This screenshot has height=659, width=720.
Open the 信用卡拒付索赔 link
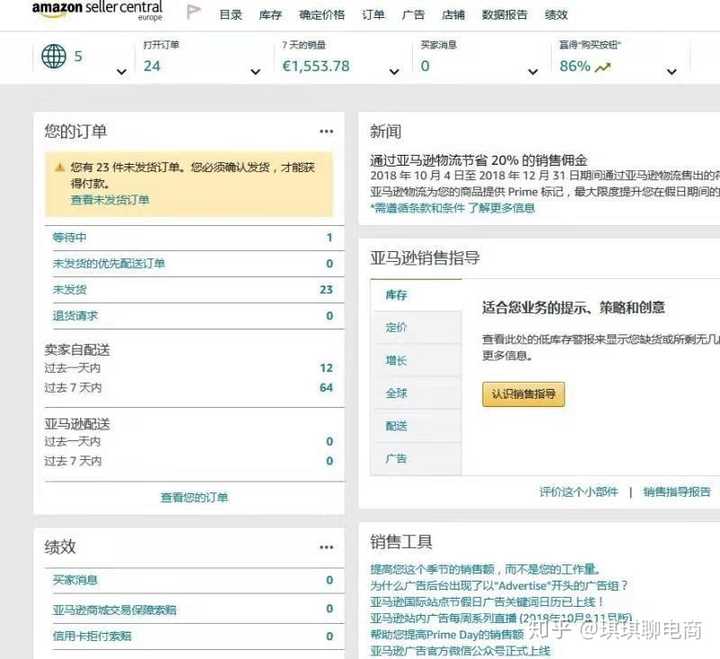(x=92, y=636)
